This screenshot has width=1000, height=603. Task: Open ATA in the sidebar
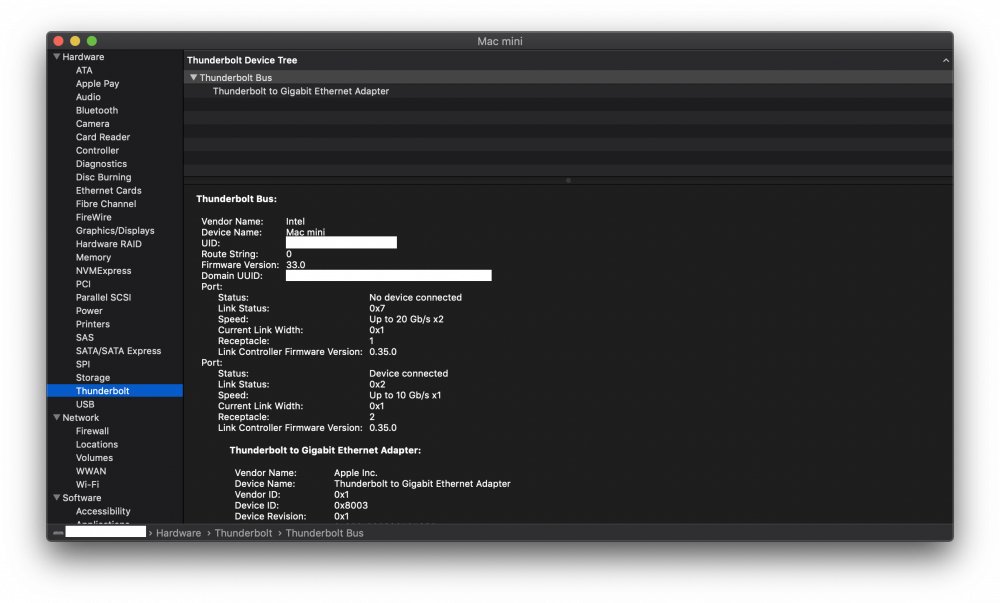[84, 70]
